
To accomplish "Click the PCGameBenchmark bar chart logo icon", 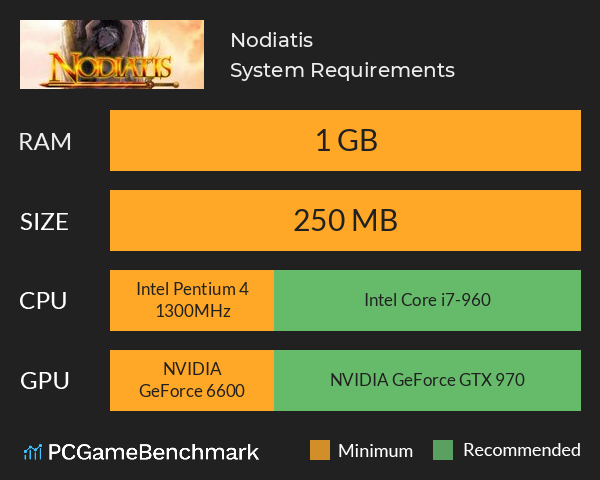I will (33, 452).
